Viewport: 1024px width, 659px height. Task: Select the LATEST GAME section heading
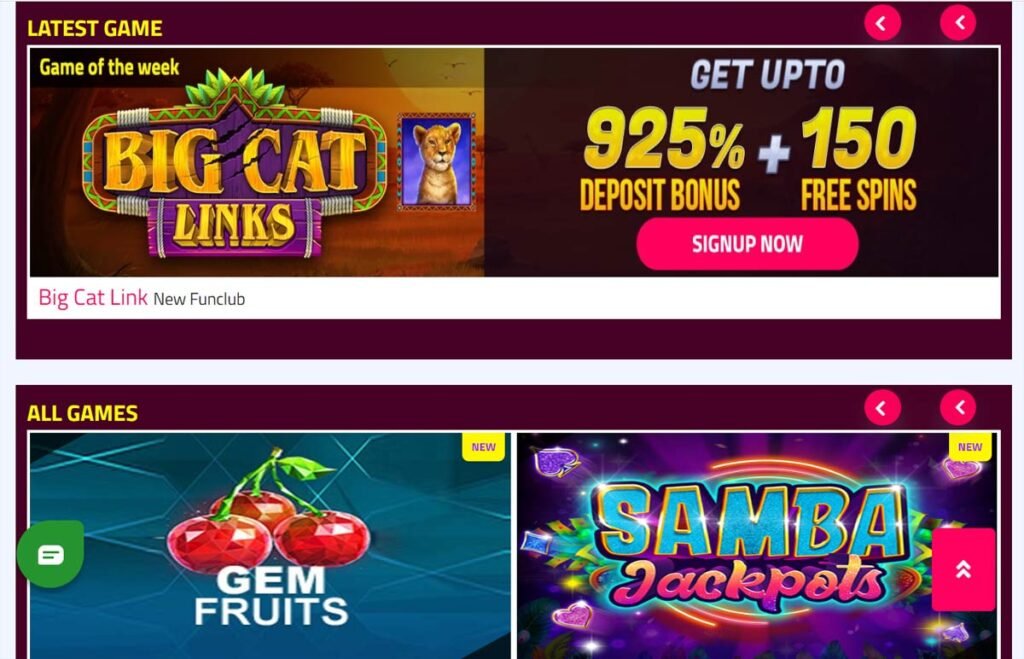pos(95,28)
